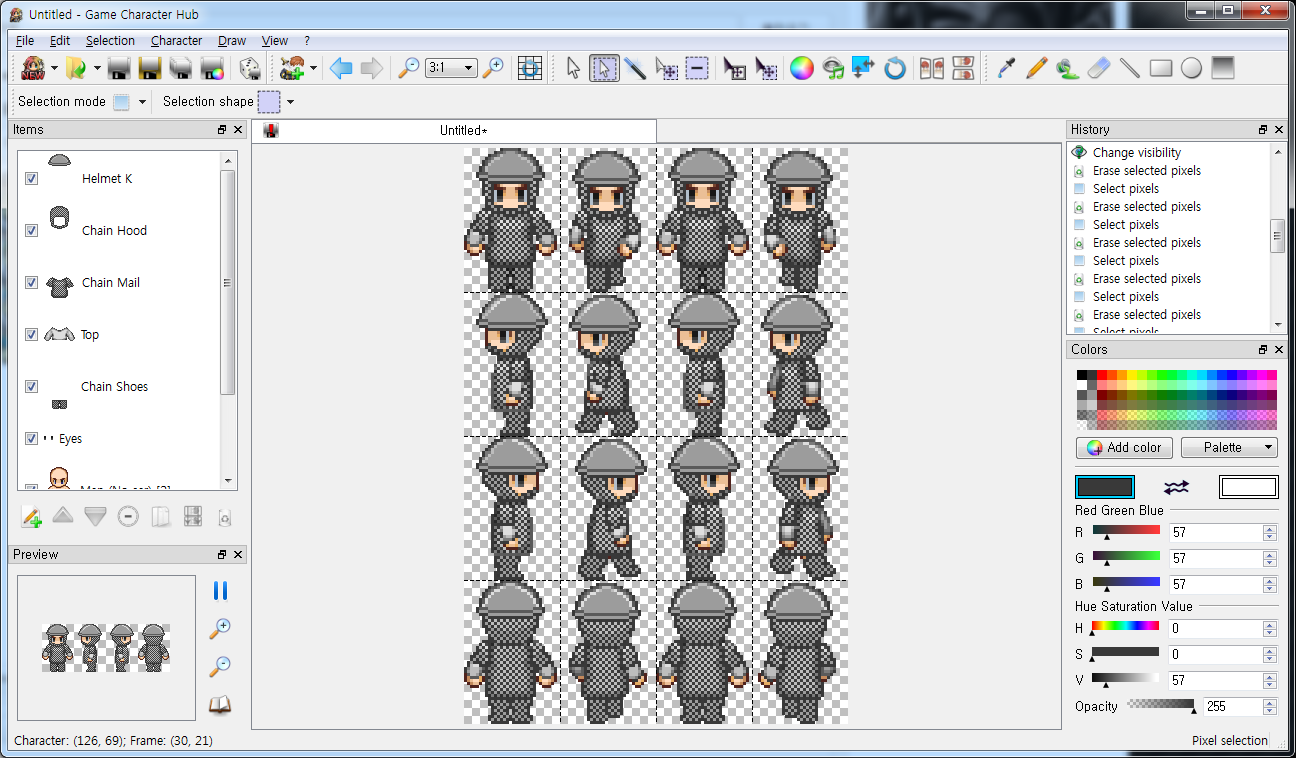
Task: Expand the add item dropdown arrow
Action: coord(314,68)
